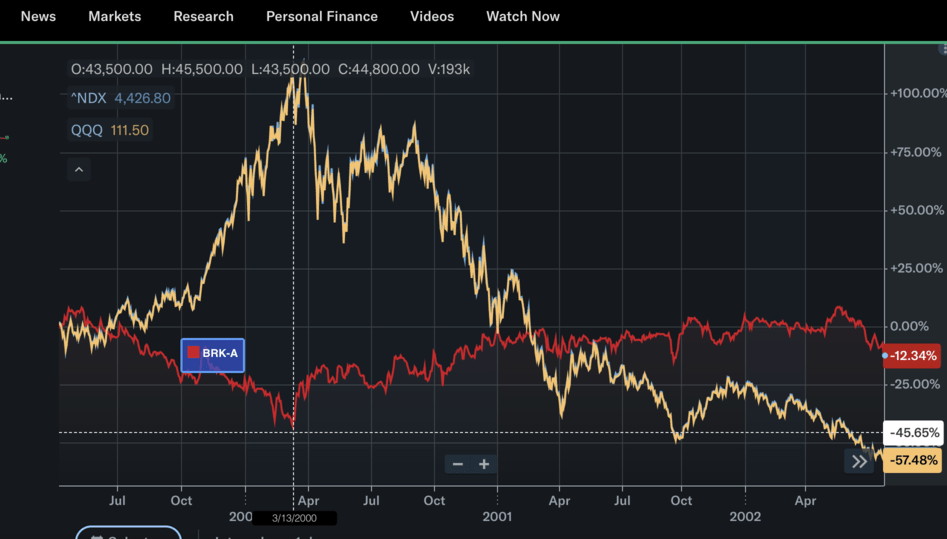The image size is (947, 539).
Task: Zoom out the chart with minus button
Action: pos(458,464)
